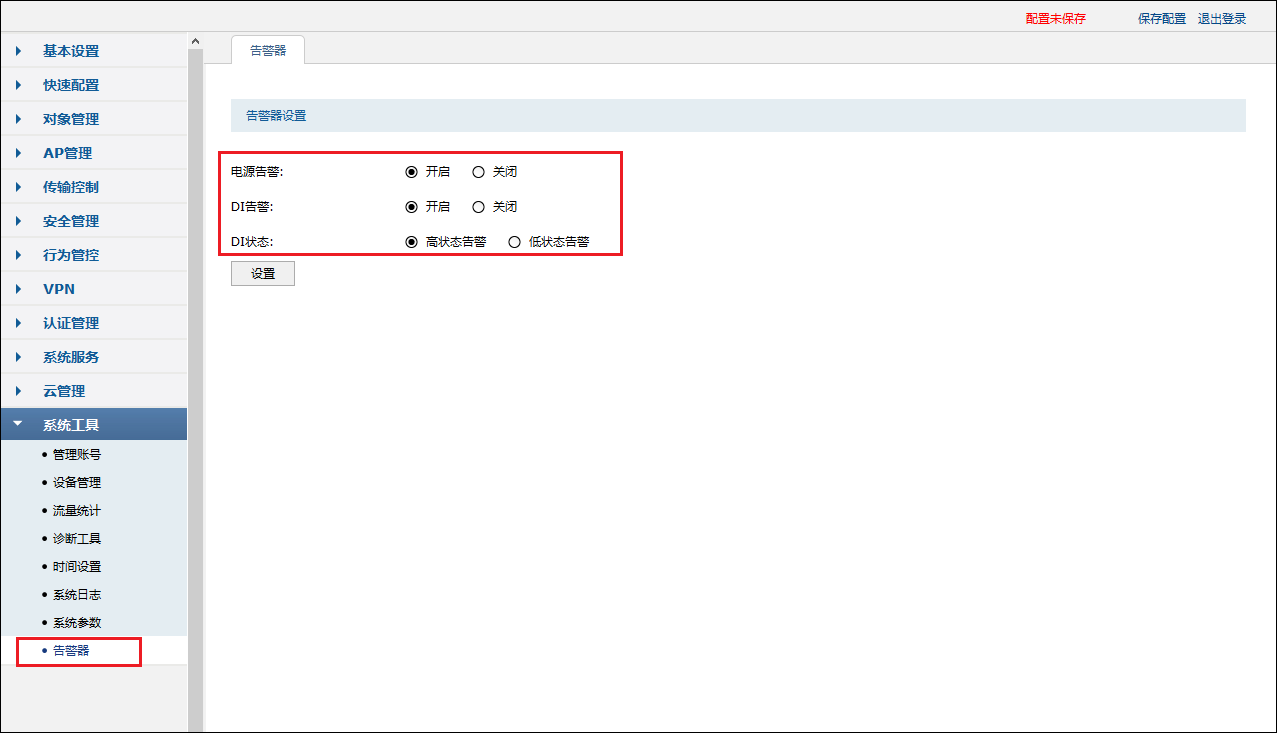
Task: Open 流量统计 submenu item
Action: [76, 510]
